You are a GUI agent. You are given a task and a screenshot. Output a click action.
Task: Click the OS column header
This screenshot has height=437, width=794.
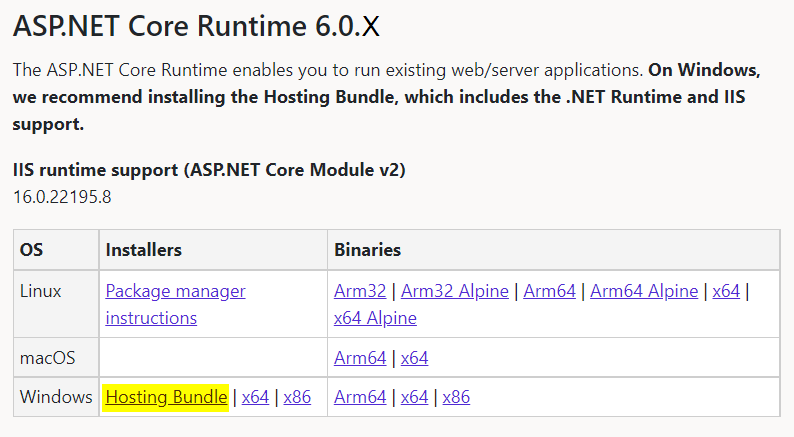tap(31, 250)
